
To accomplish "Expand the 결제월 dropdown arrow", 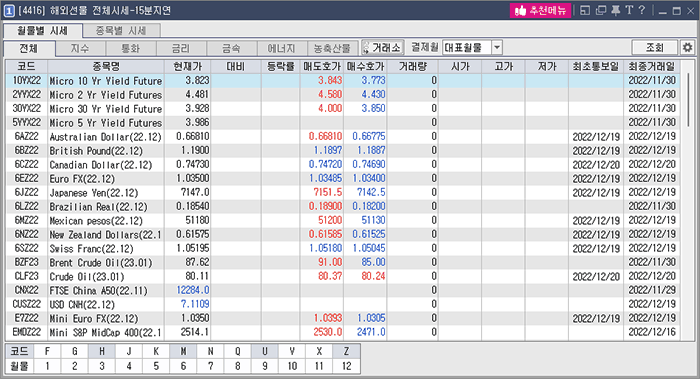I will tap(497, 47).
